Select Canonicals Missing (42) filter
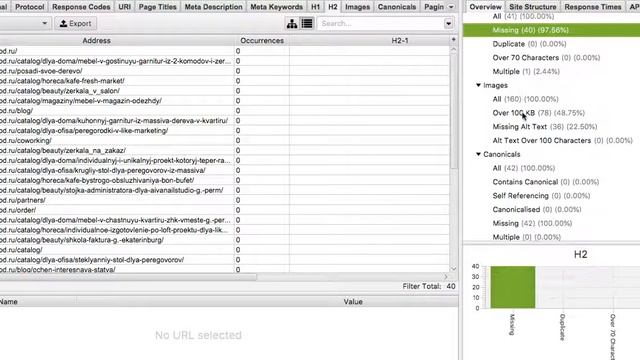This screenshot has width=640, height=360. coord(532,223)
